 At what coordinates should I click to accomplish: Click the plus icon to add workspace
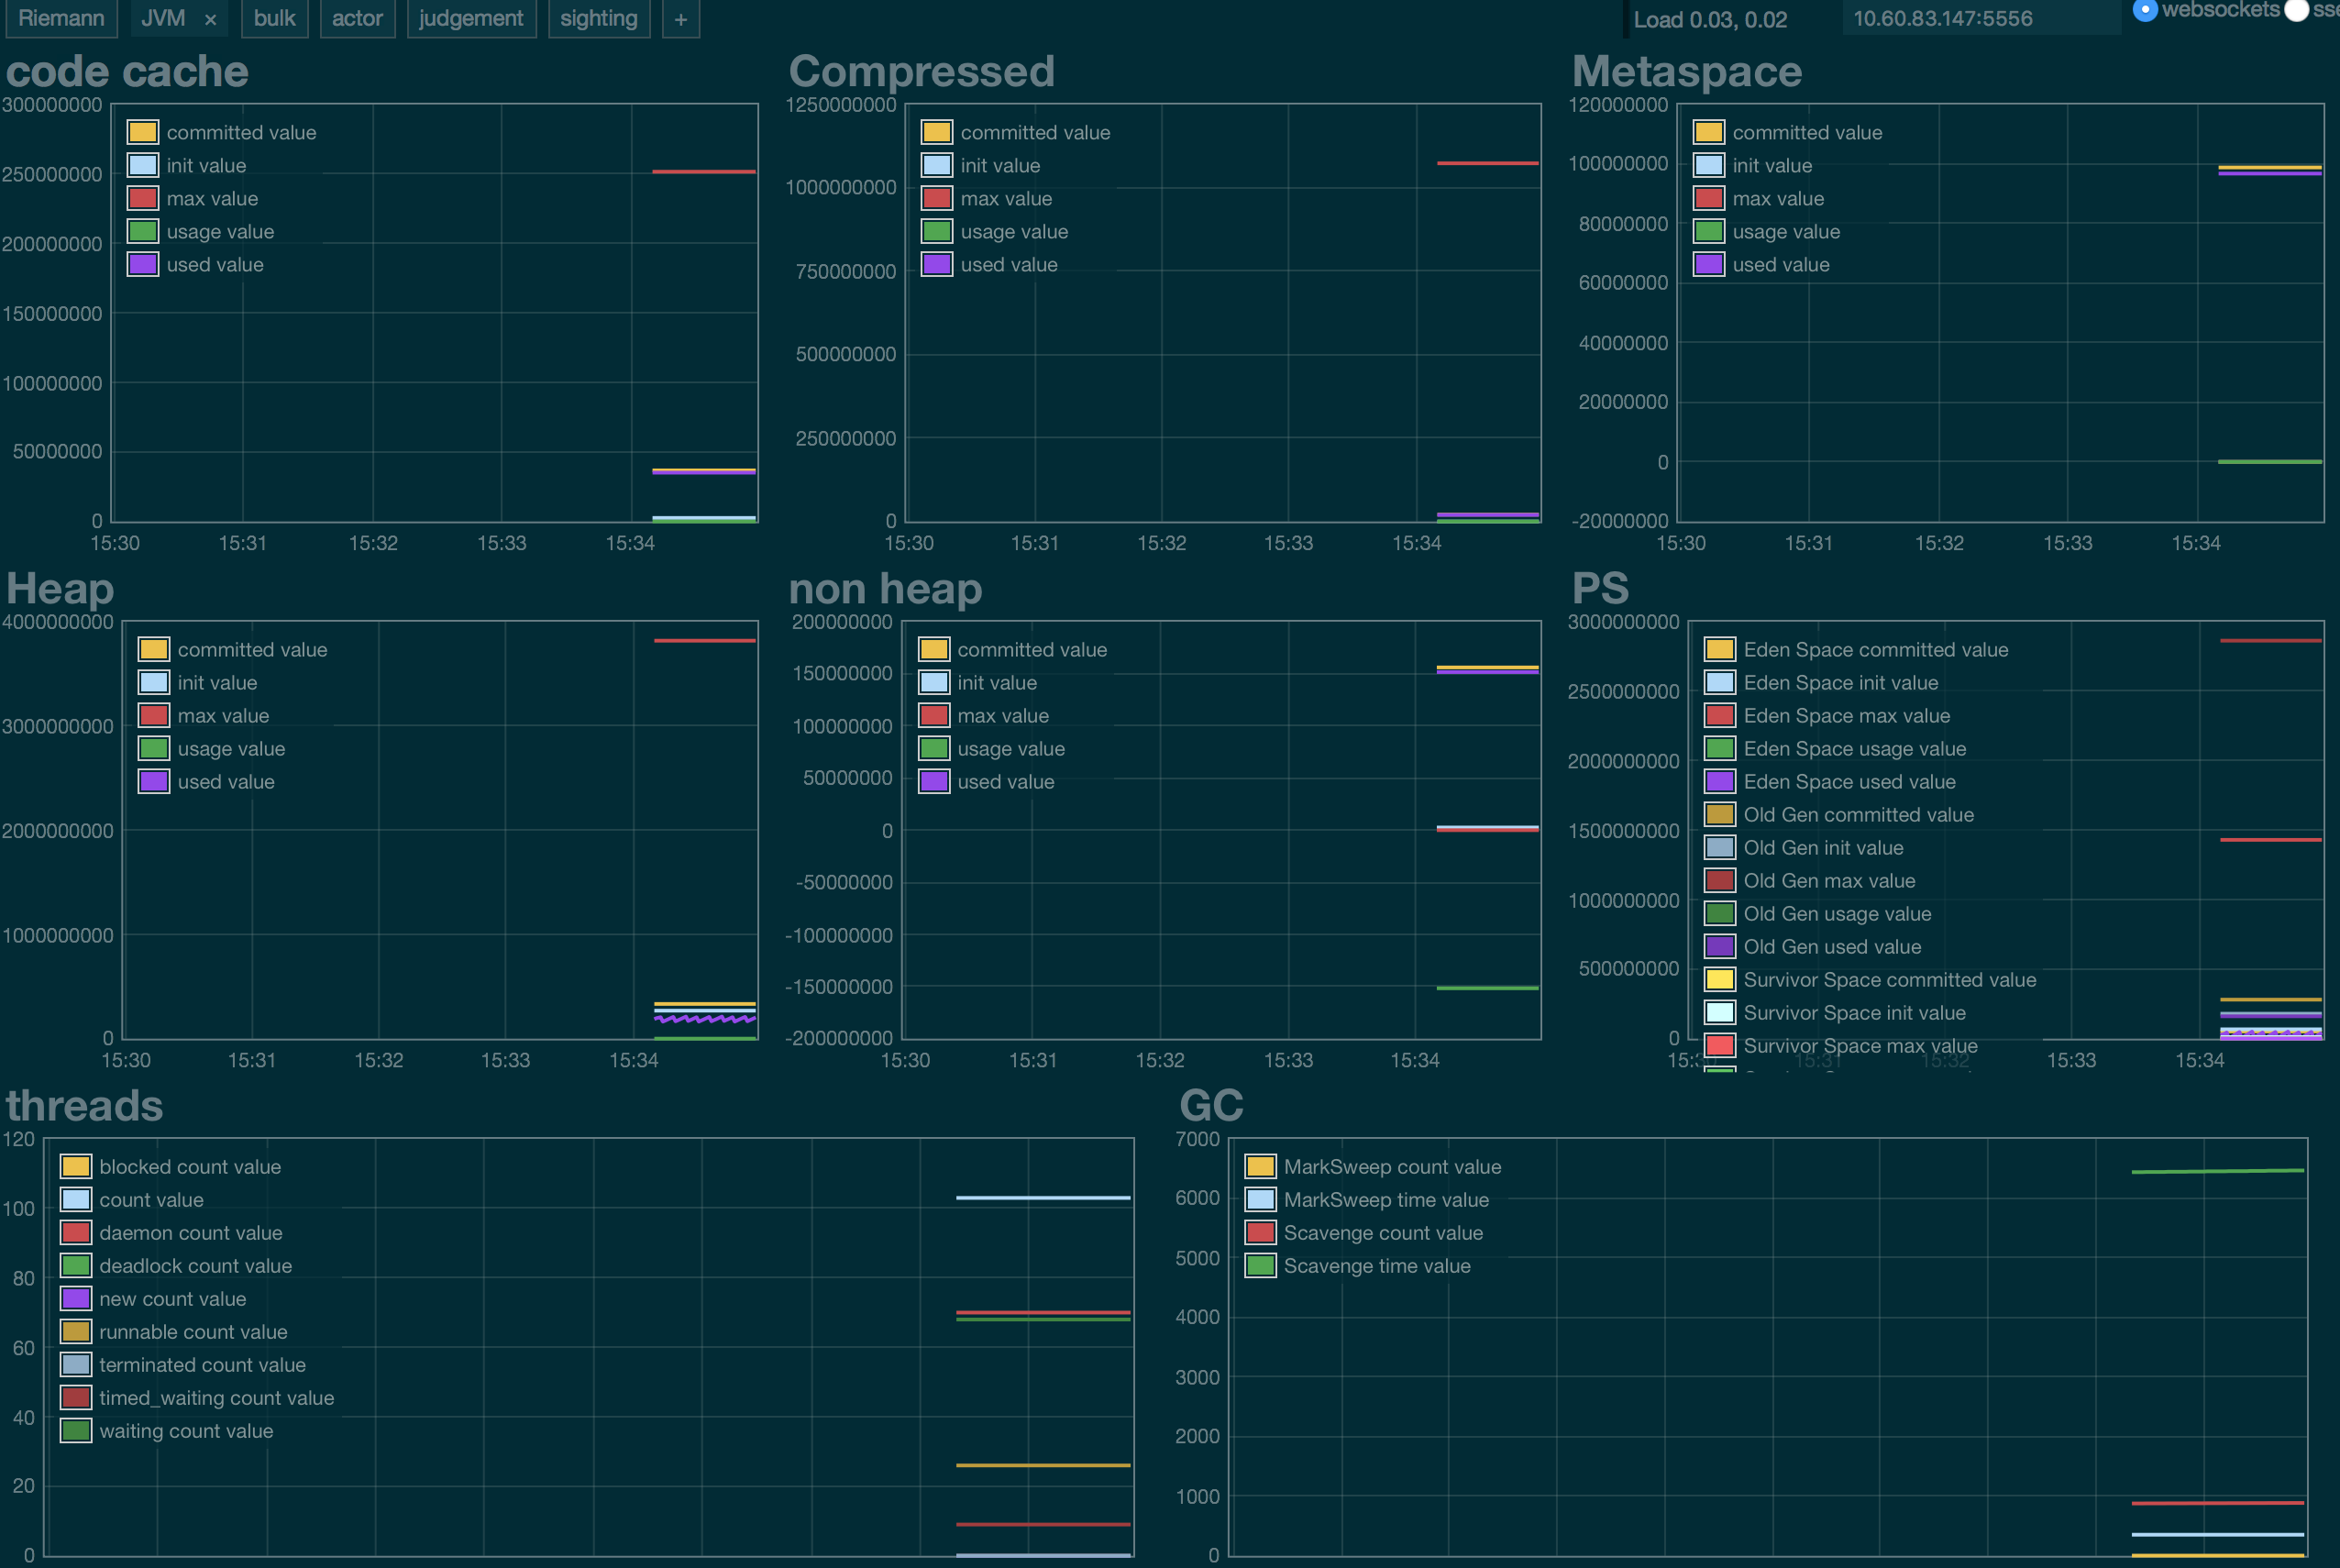[680, 19]
